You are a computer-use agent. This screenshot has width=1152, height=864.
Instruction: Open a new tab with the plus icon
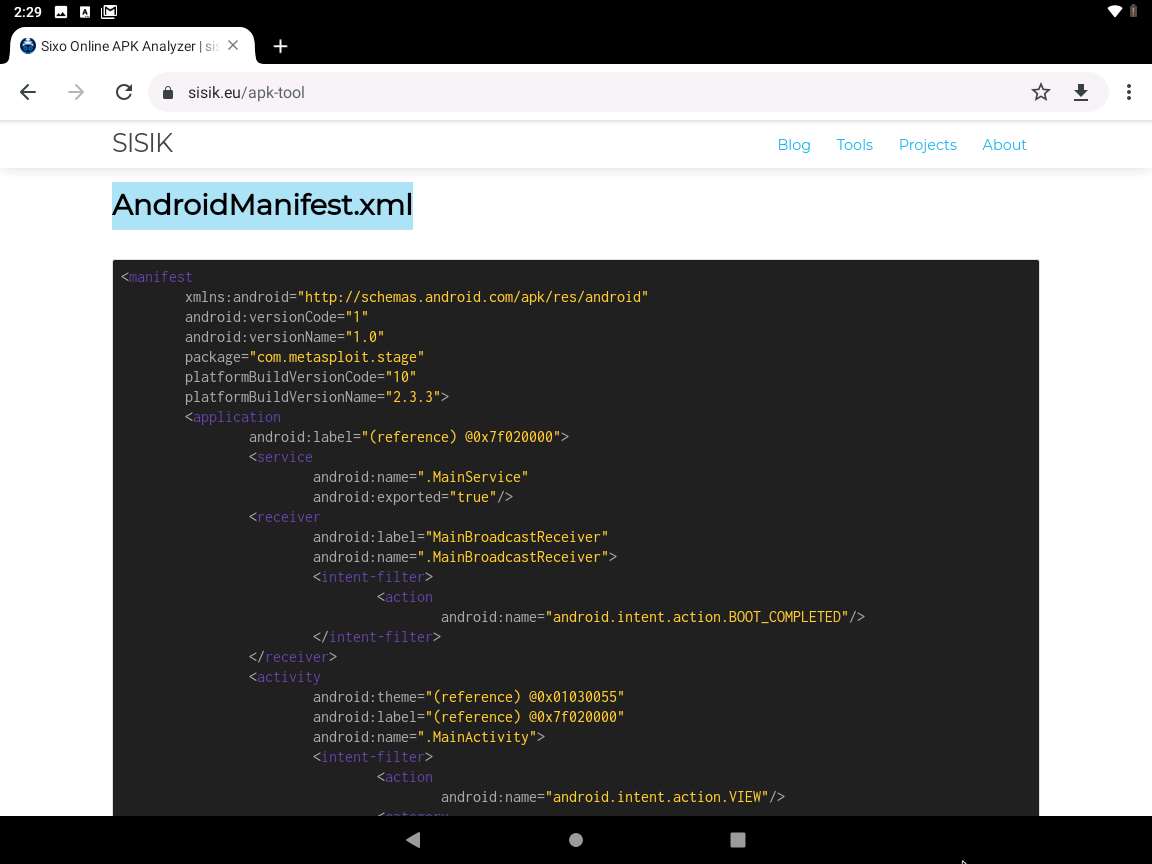[x=280, y=46]
